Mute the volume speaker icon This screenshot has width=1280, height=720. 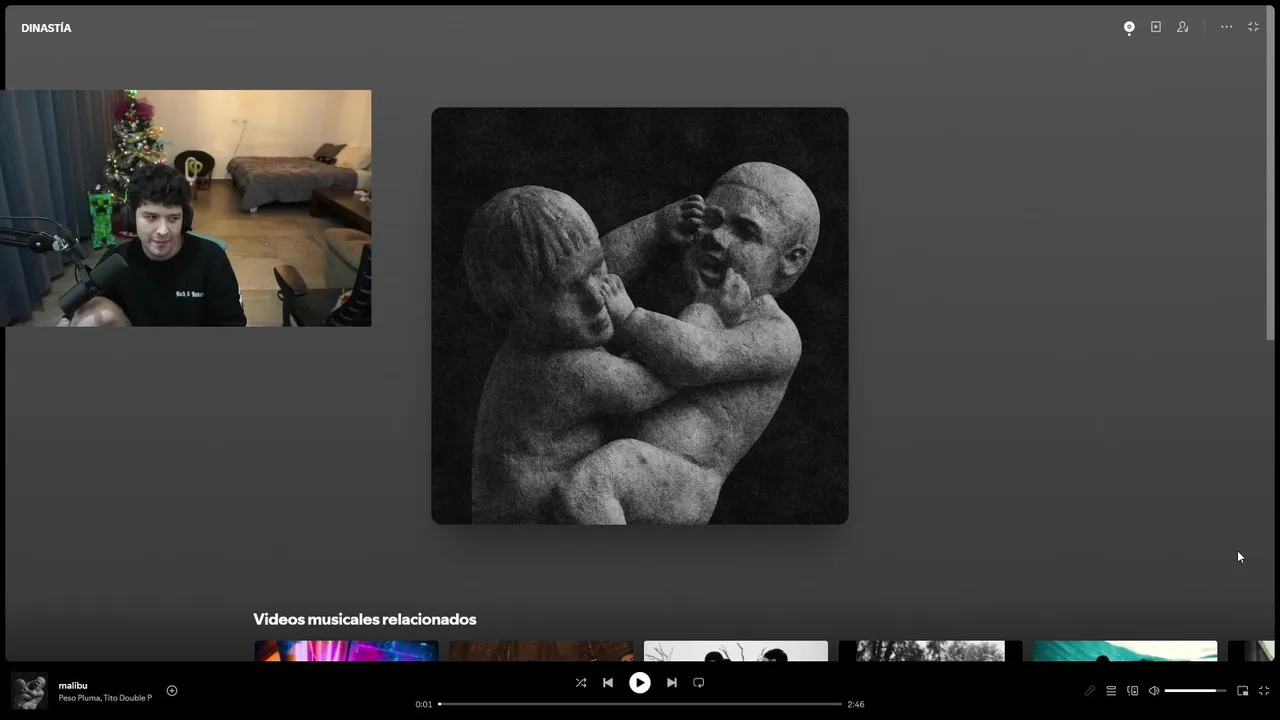coord(1154,691)
